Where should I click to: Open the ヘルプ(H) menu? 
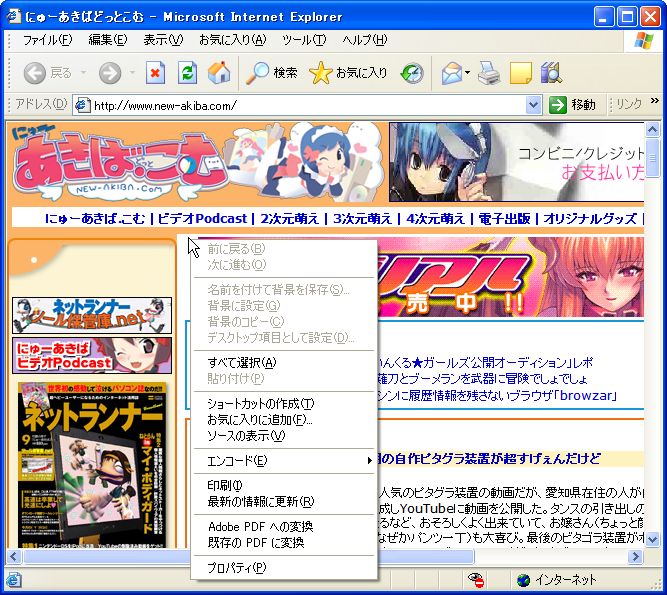pyautogui.click(x=365, y=40)
